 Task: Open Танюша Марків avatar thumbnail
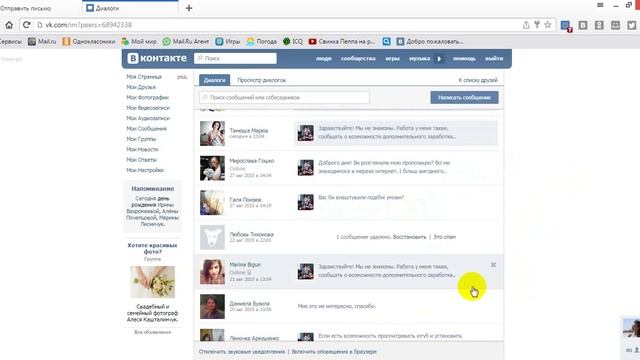click(x=212, y=133)
